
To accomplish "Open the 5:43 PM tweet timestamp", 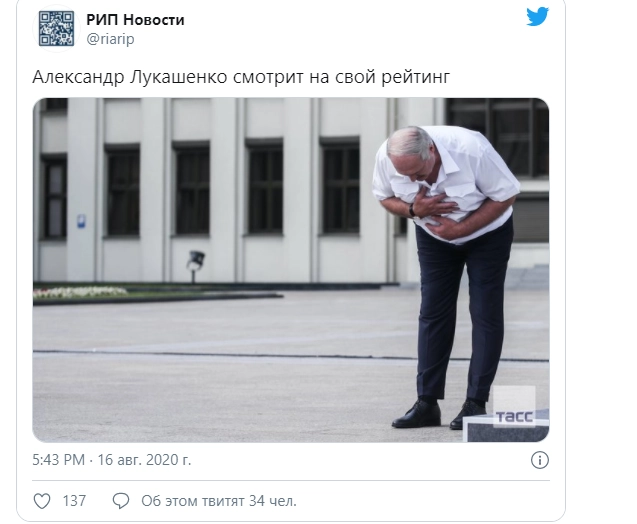I will [58, 460].
